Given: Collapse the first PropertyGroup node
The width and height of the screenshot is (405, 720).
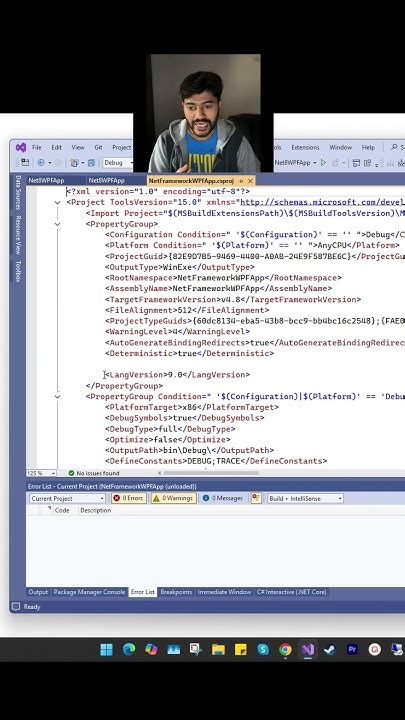Looking at the screenshot, I should click(x=57, y=224).
